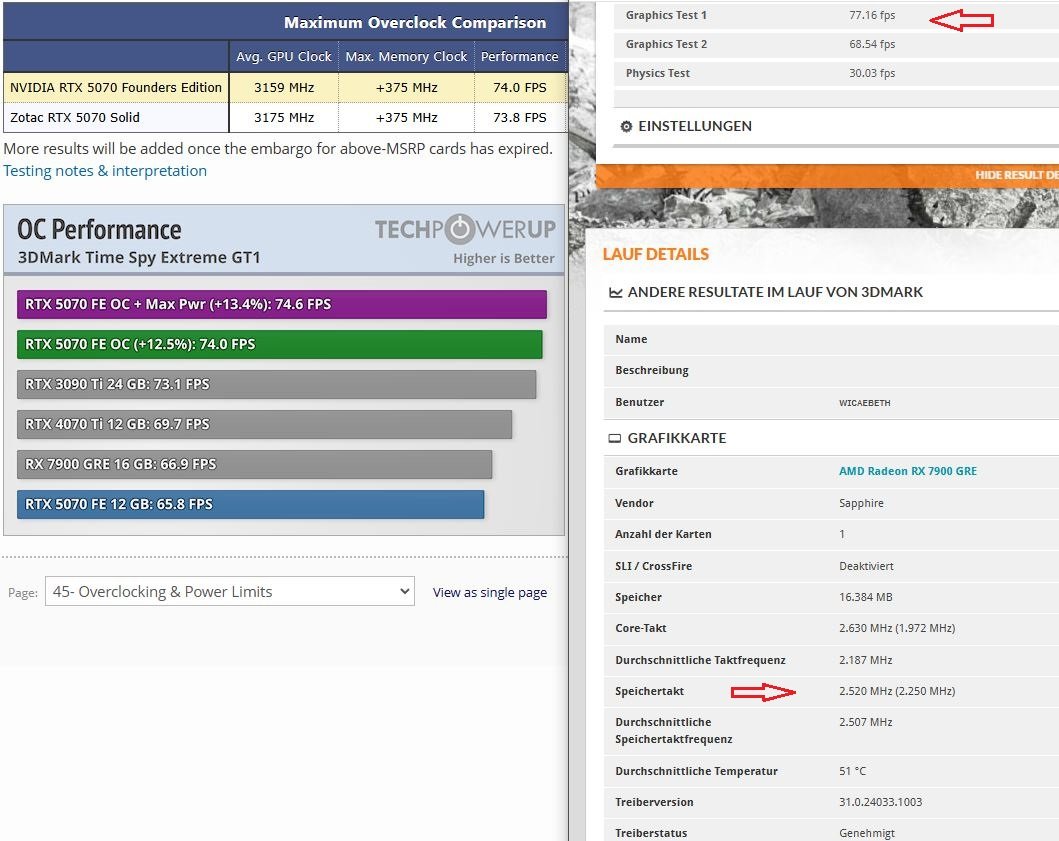Click the blue RTX 5070 FE 12 GB bar
1059x841 pixels.
pos(251,504)
